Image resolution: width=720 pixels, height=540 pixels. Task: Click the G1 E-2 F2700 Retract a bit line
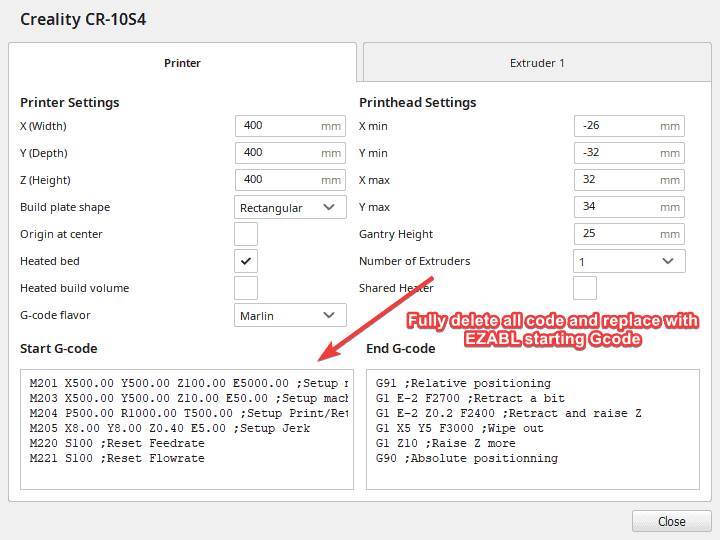click(x=470, y=399)
